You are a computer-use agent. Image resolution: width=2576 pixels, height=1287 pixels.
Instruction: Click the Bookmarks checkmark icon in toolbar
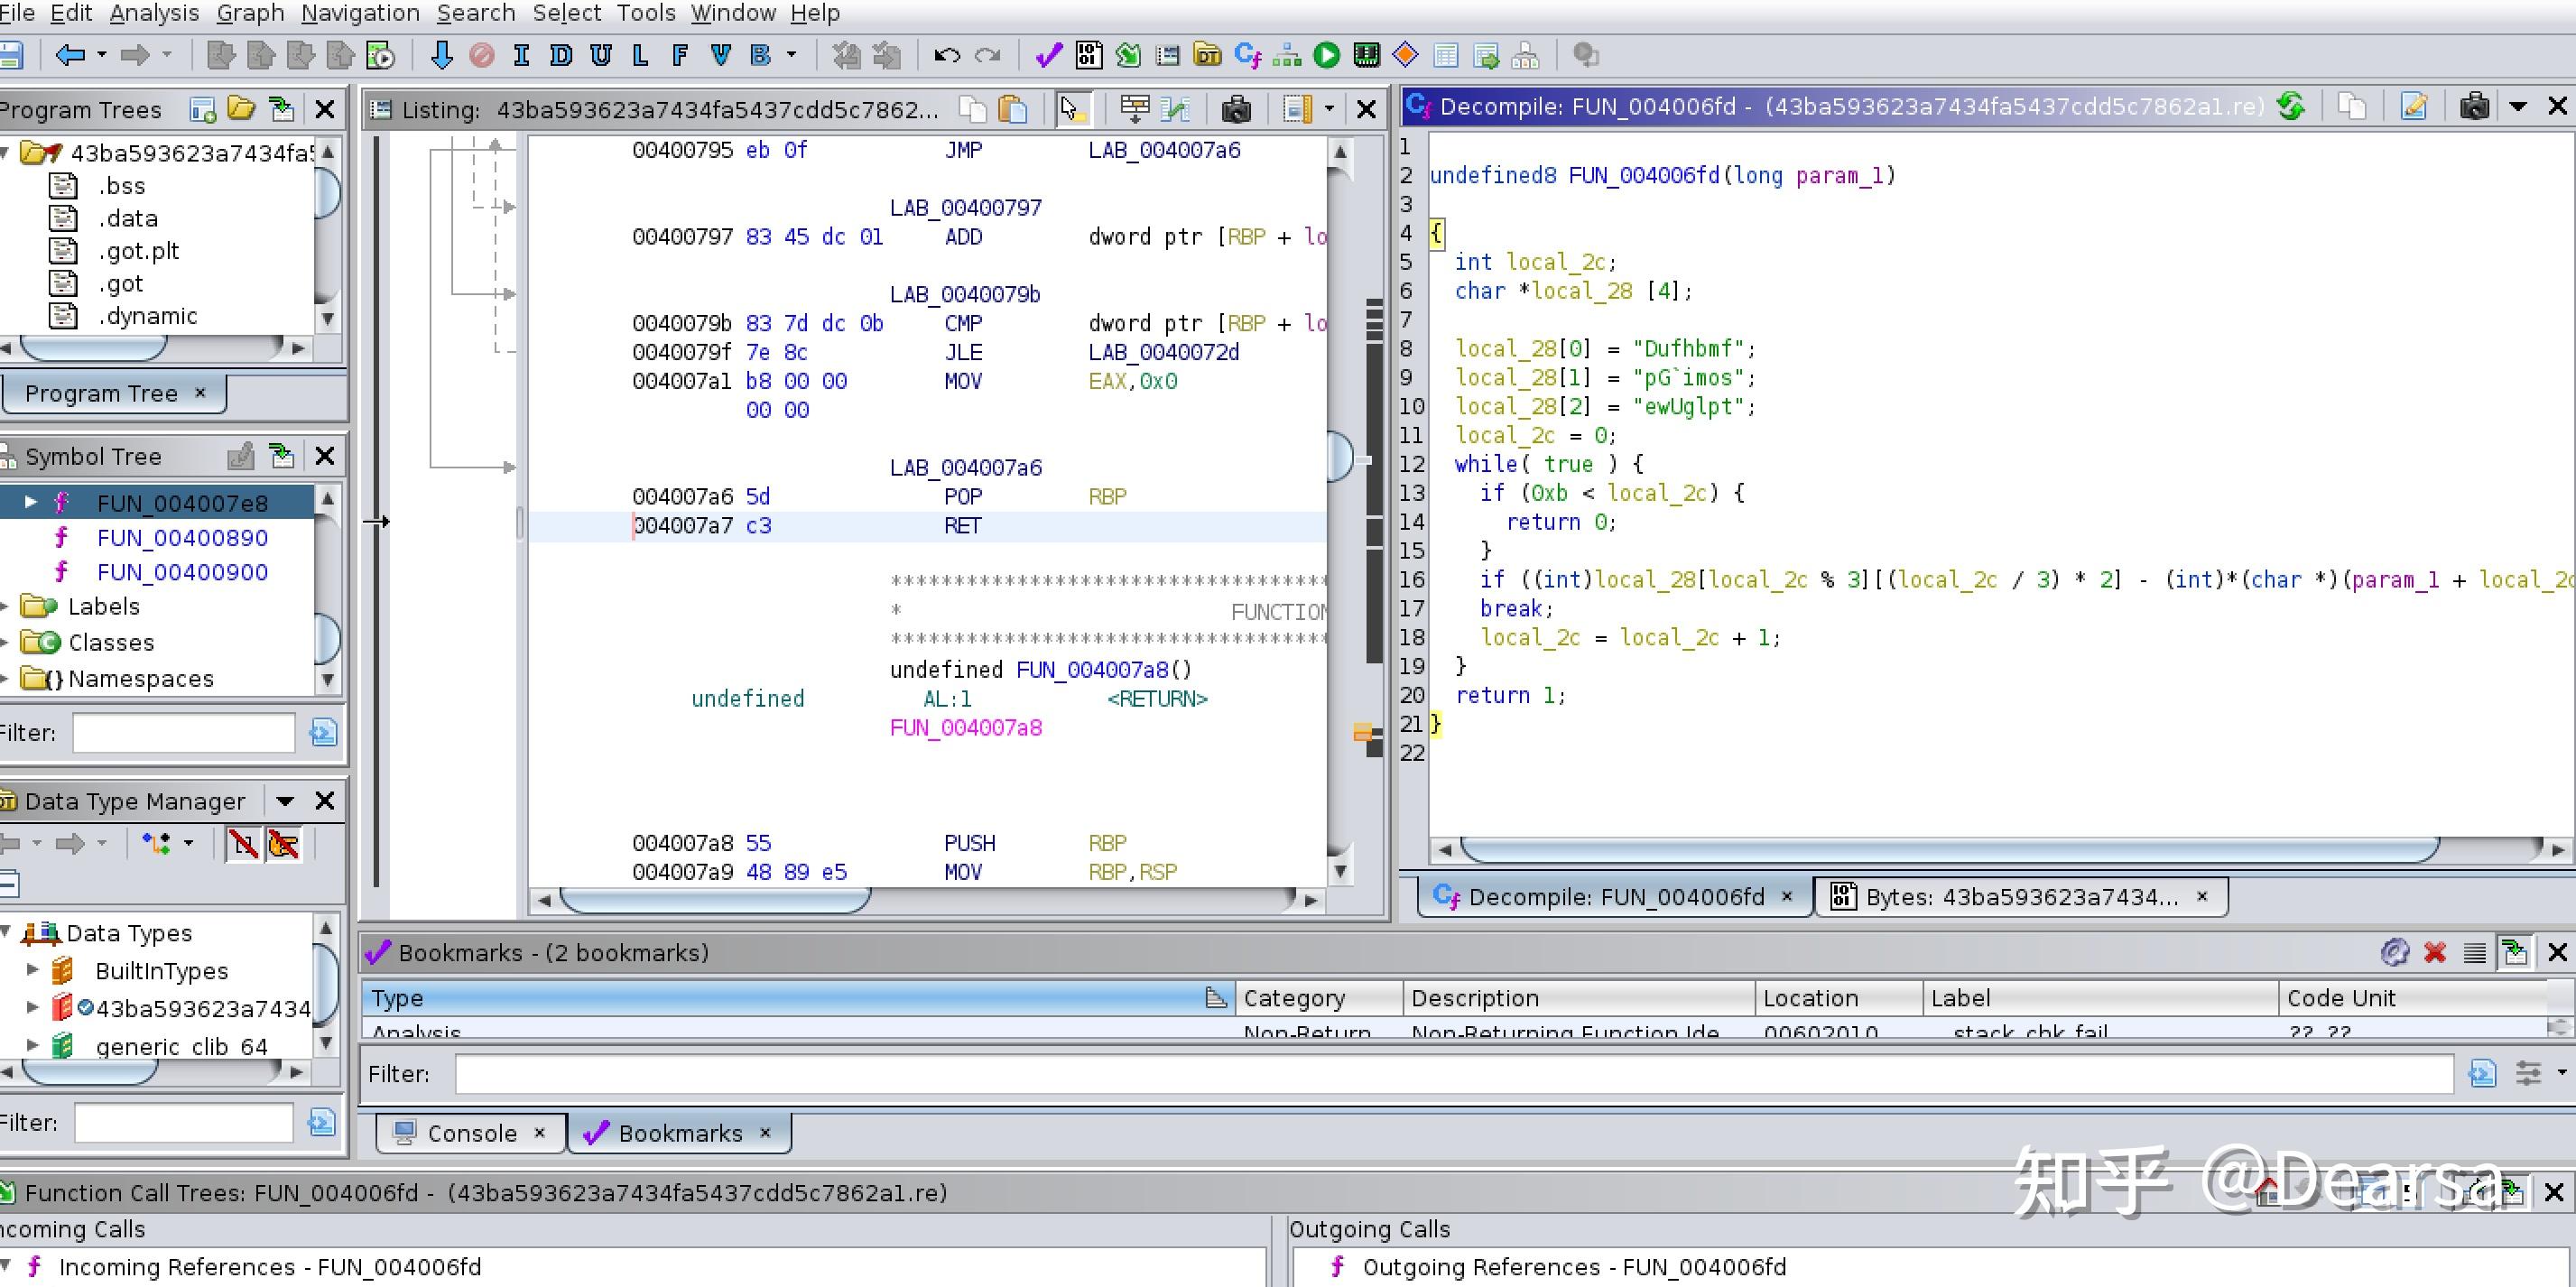[x=1048, y=55]
